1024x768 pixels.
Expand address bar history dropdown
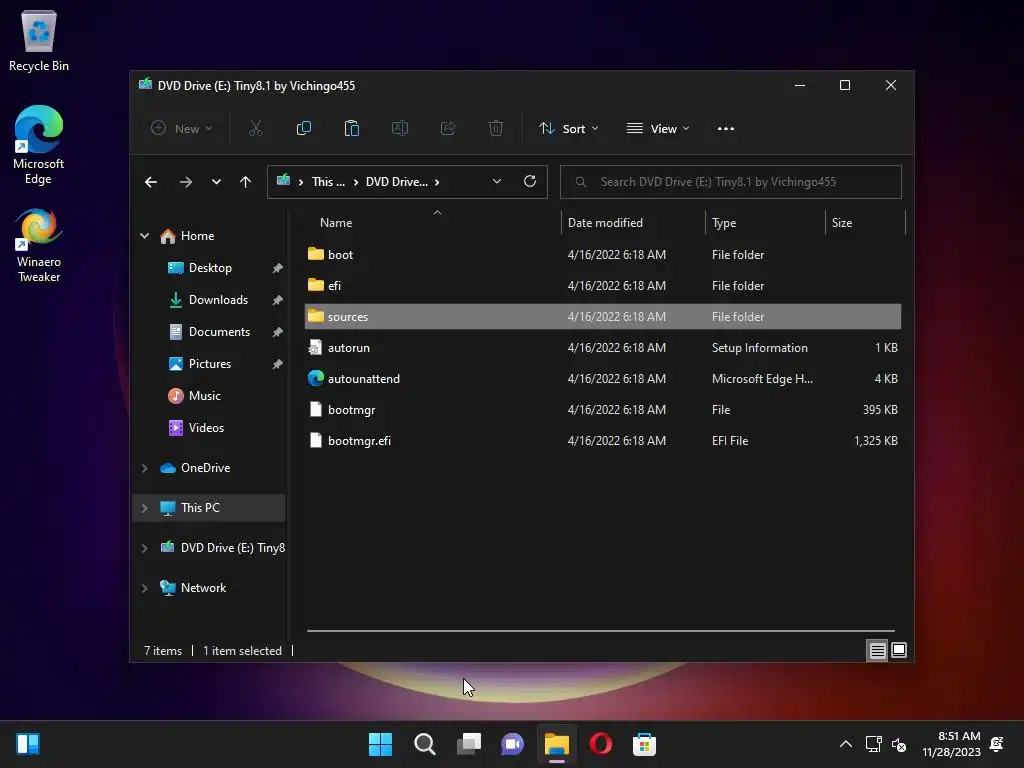[x=497, y=182]
